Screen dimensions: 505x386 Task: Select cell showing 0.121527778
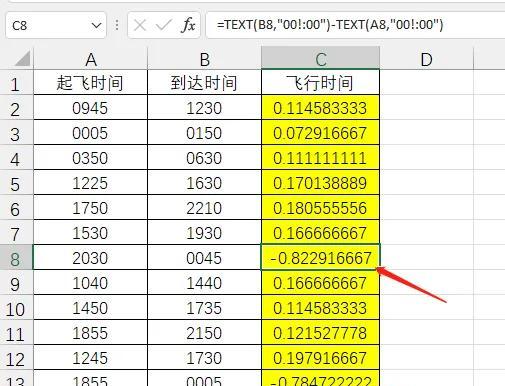tap(320, 333)
